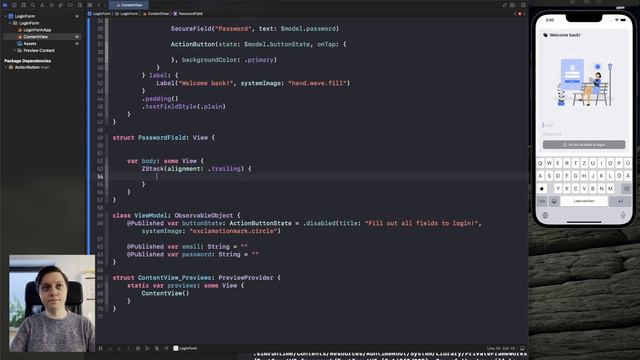Pause program execution in debug bar

point(100,348)
